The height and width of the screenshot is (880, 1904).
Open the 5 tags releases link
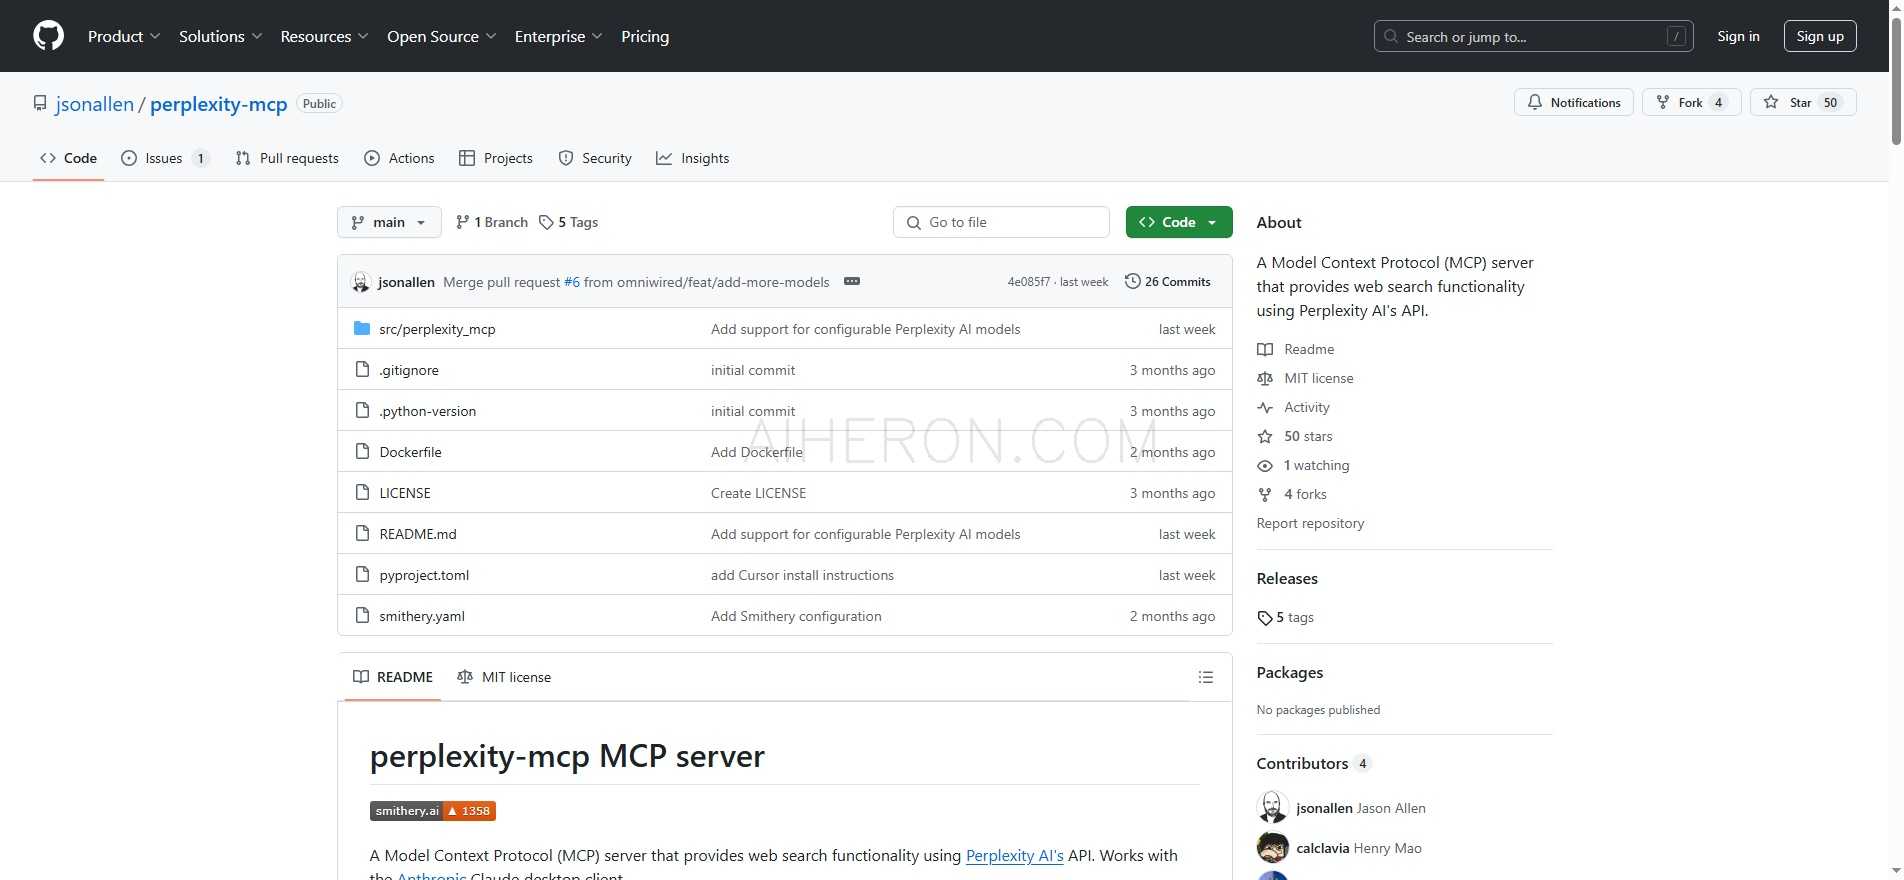[1286, 617]
